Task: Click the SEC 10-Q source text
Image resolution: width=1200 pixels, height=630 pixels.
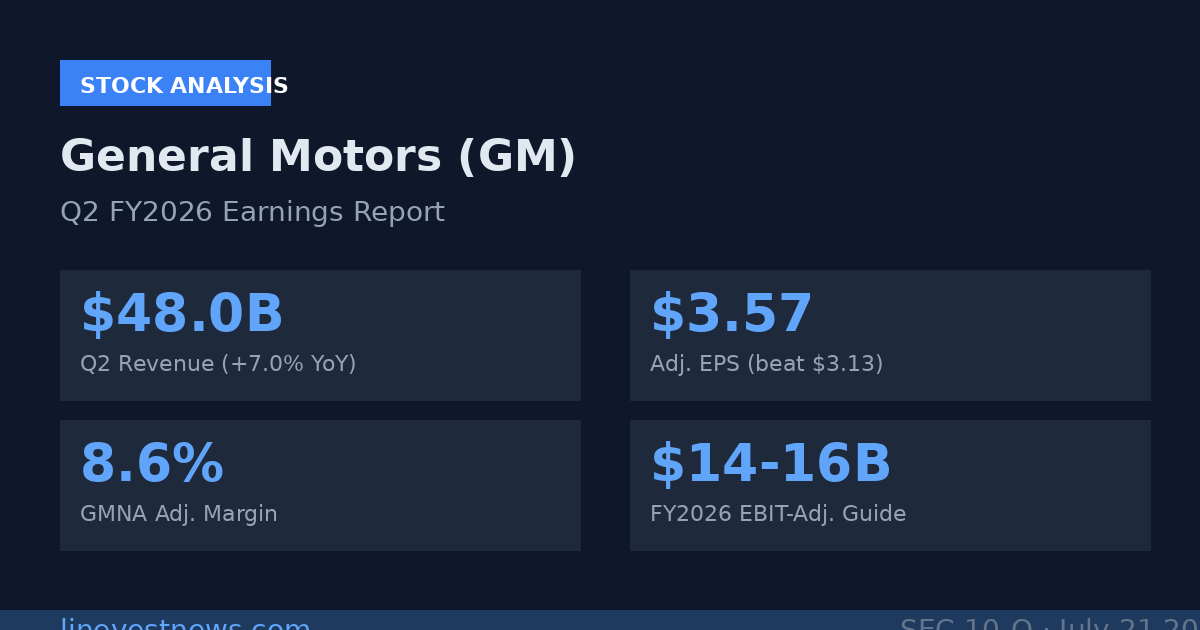Action: point(966,623)
